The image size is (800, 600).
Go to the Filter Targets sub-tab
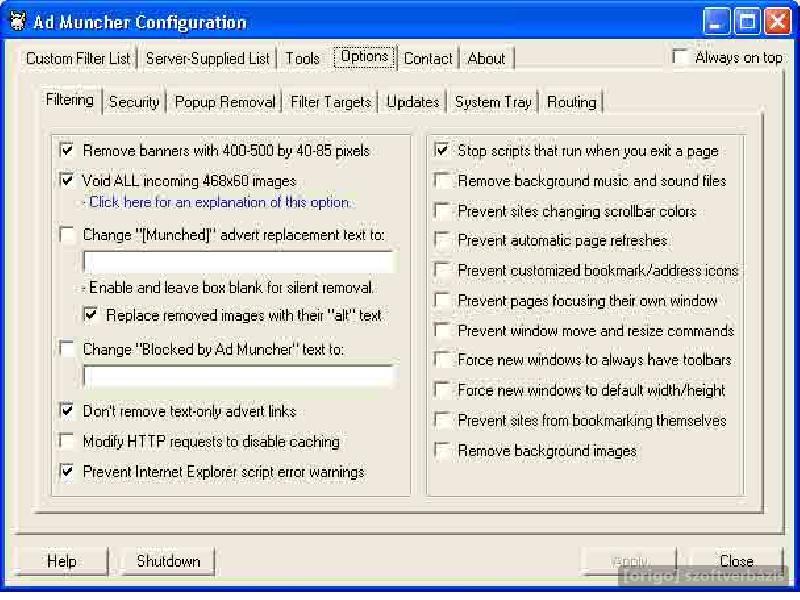tap(331, 102)
